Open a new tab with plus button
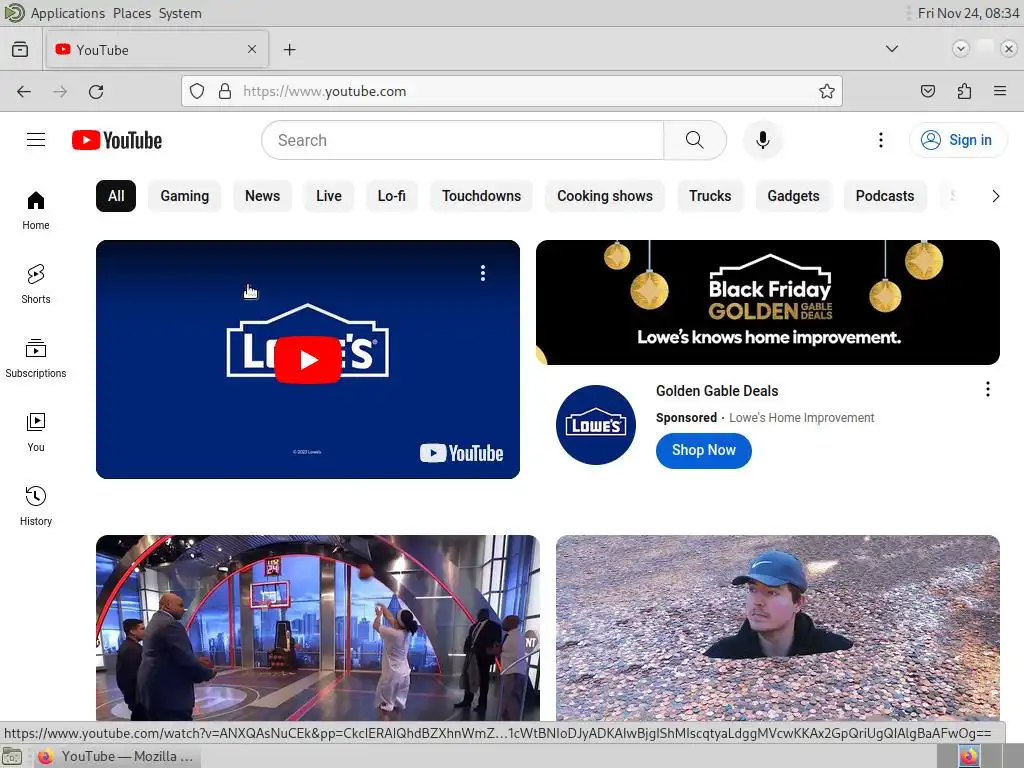 [x=289, y=50]
